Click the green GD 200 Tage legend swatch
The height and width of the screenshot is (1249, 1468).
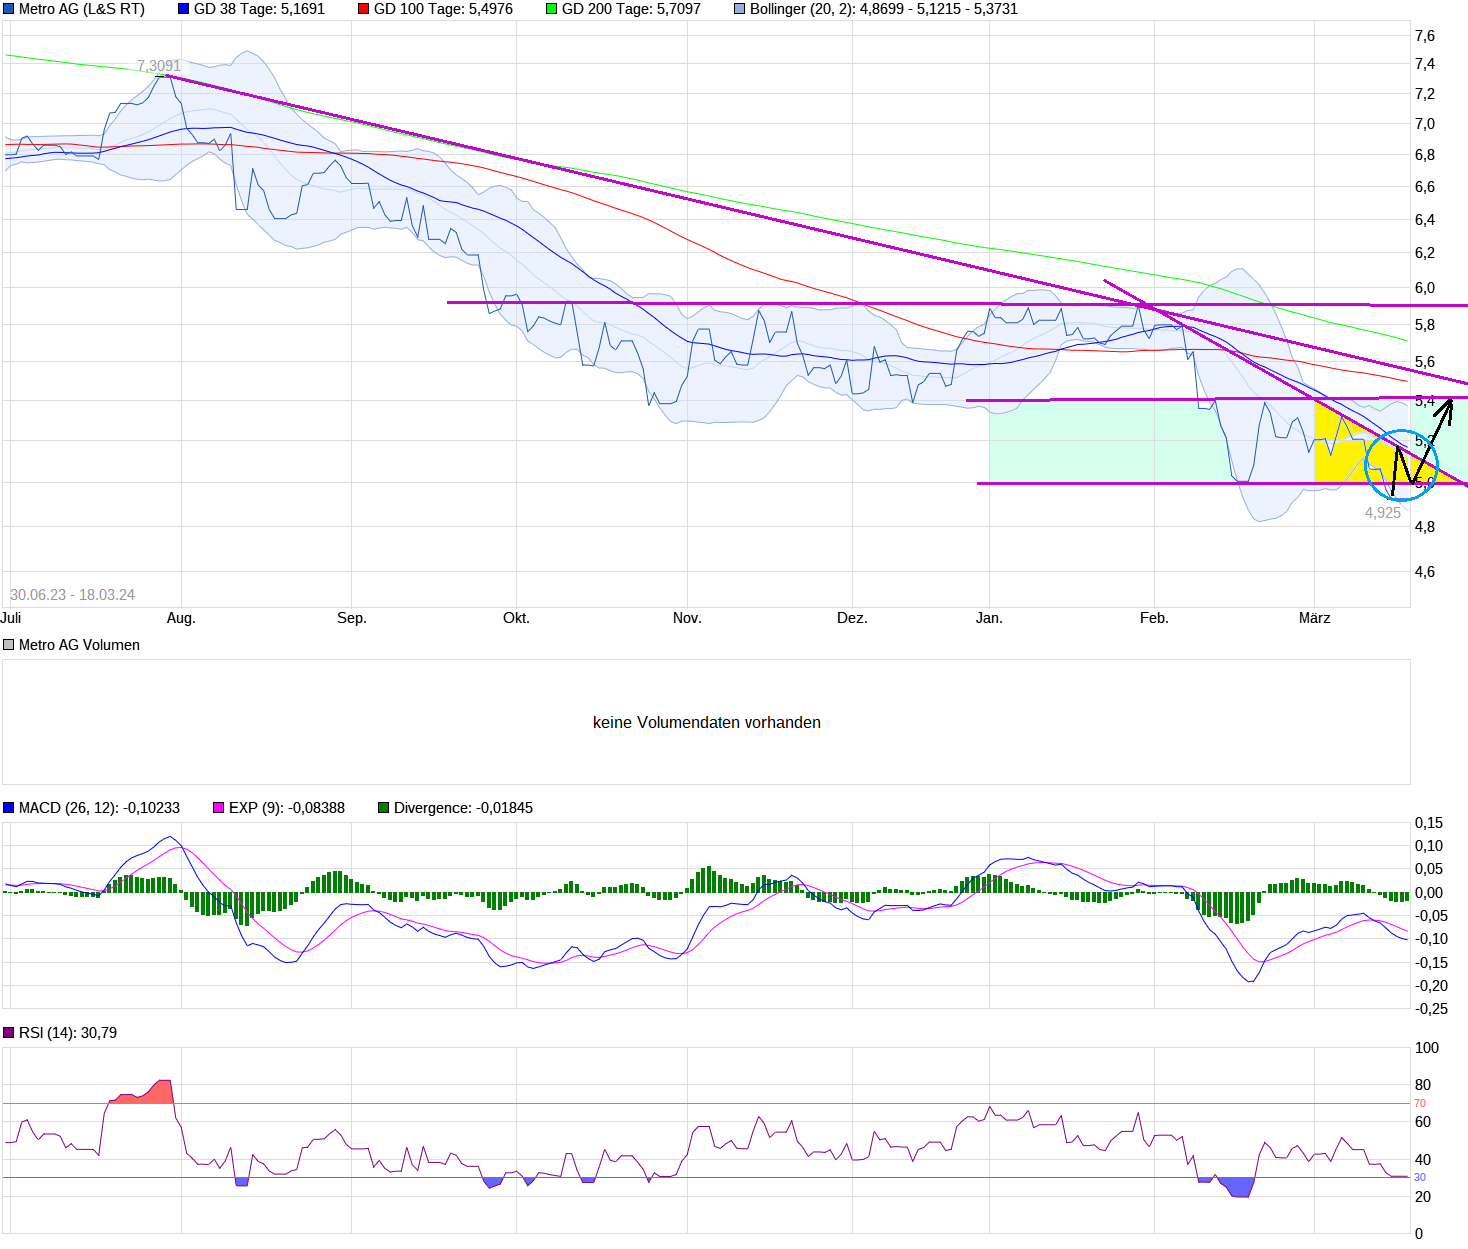point(552,9)
